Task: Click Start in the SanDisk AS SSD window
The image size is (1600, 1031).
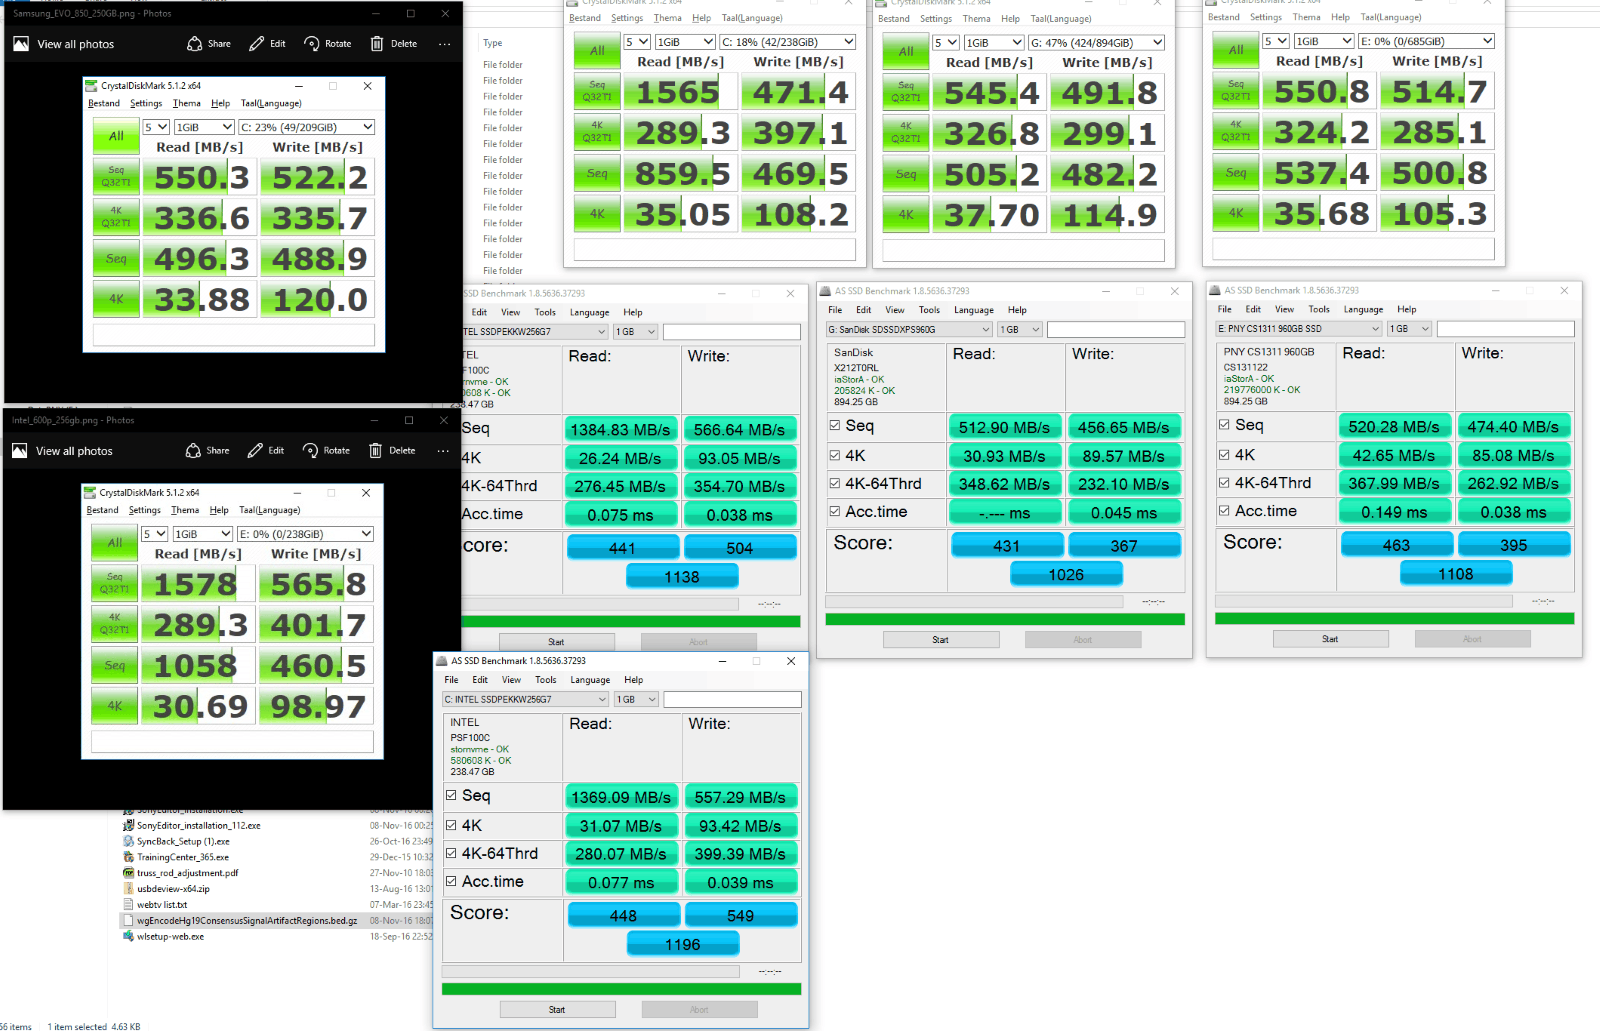Action: tap(941, 640)
